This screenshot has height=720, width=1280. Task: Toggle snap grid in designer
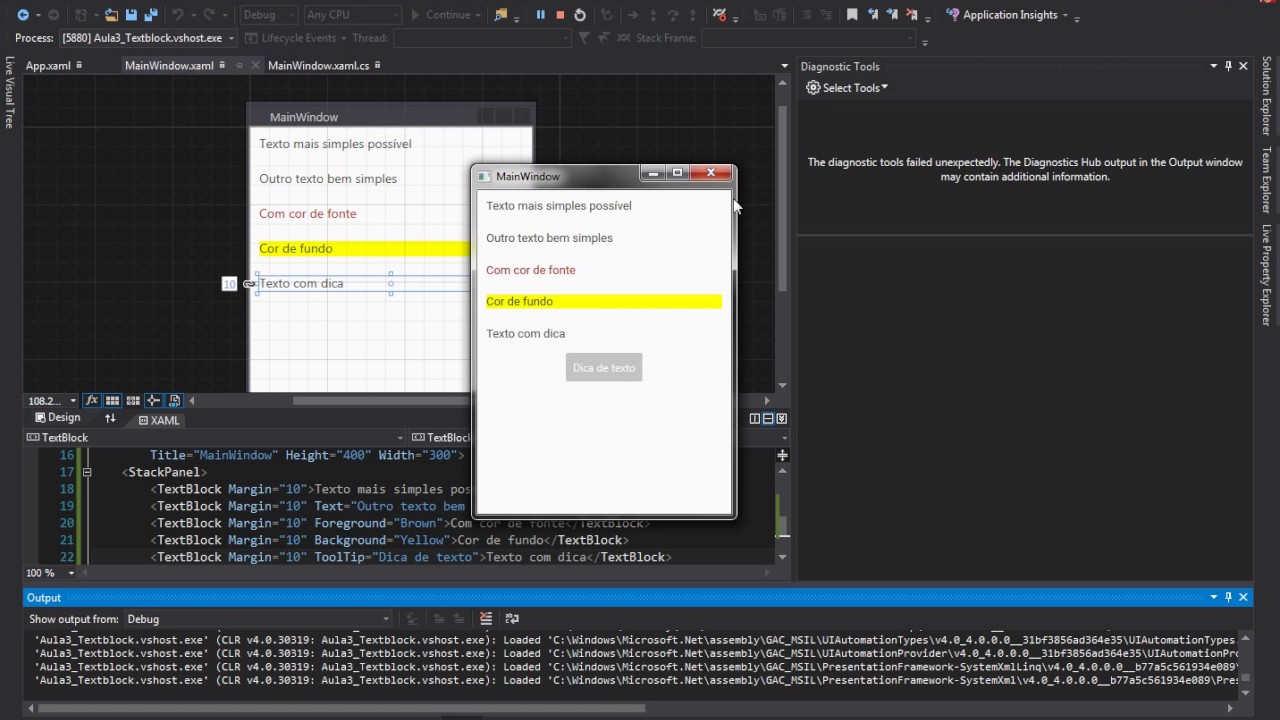click(x=112, y=400)
